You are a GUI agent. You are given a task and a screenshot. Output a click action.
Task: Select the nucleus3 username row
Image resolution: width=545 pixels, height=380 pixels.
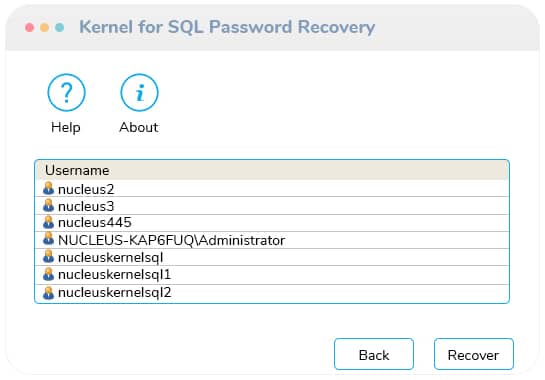(272, 206)
